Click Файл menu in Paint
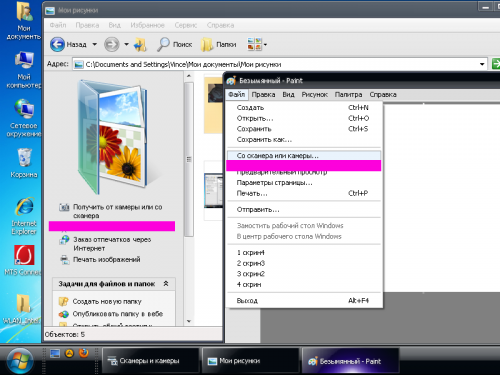 click(x=237, y=95)
